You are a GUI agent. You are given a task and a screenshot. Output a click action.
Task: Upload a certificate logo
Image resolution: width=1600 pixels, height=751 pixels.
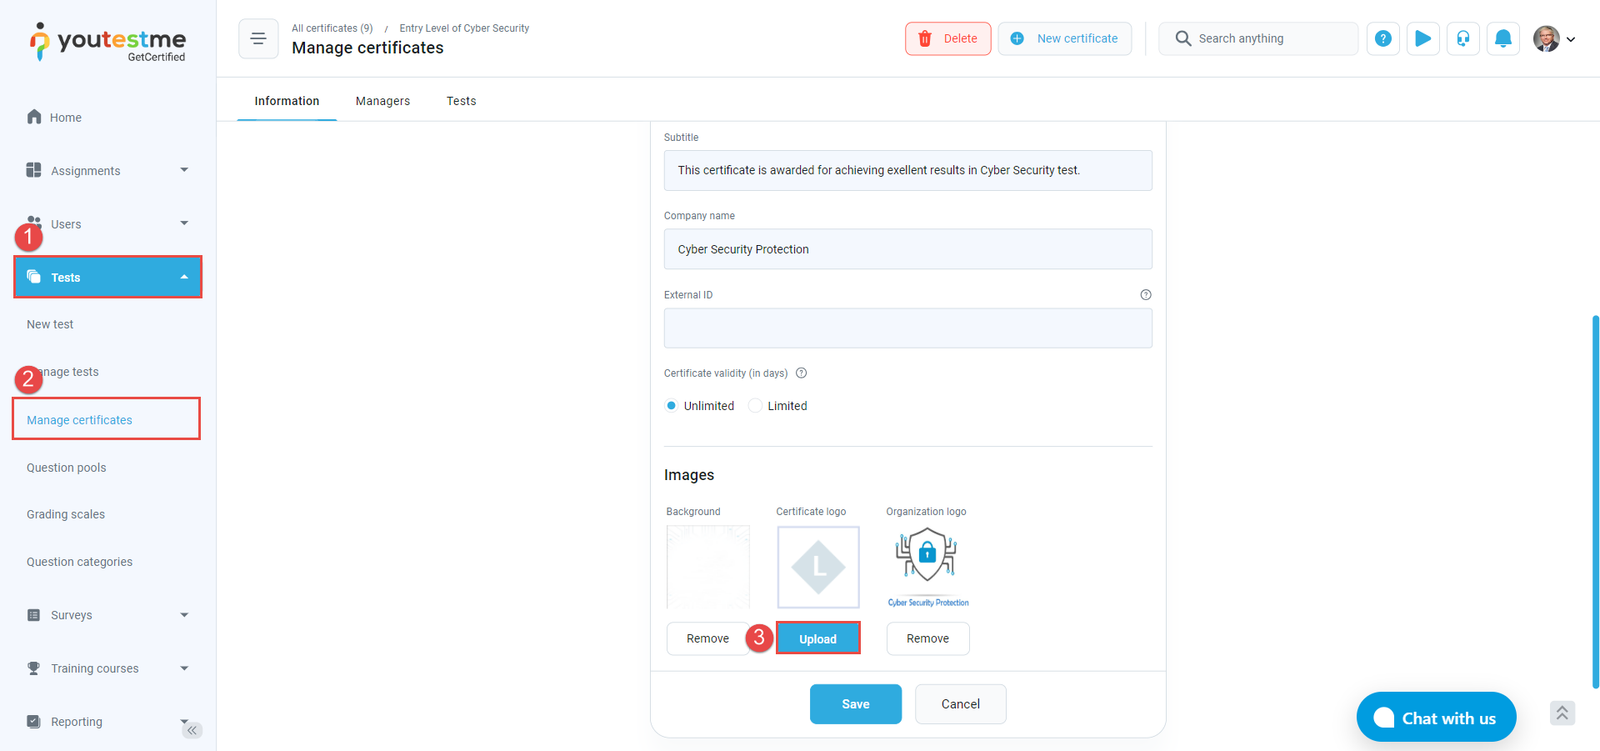click(x=818, y=639)
